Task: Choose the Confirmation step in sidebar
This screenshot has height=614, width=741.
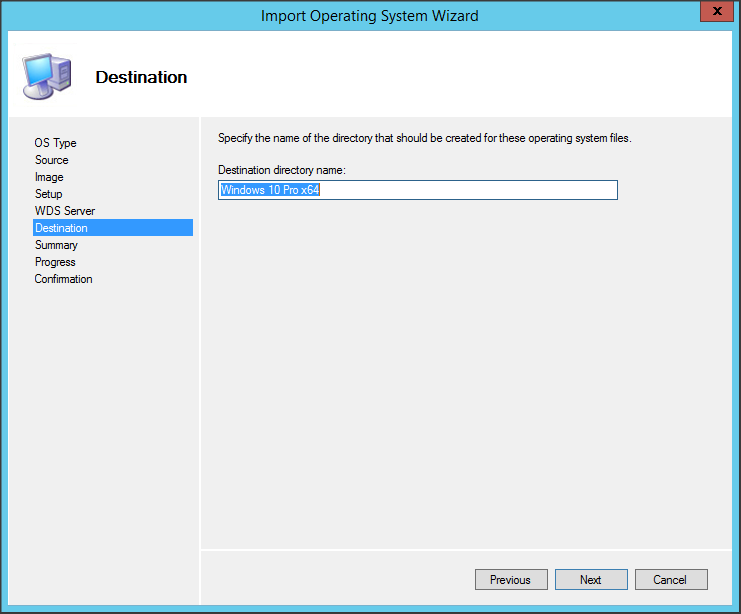Action: pos(64,279)
